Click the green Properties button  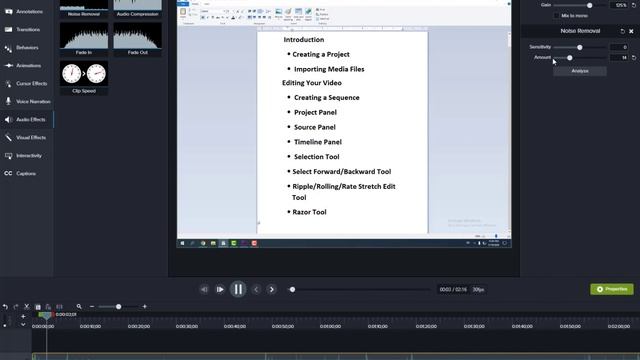pos(612,289)
